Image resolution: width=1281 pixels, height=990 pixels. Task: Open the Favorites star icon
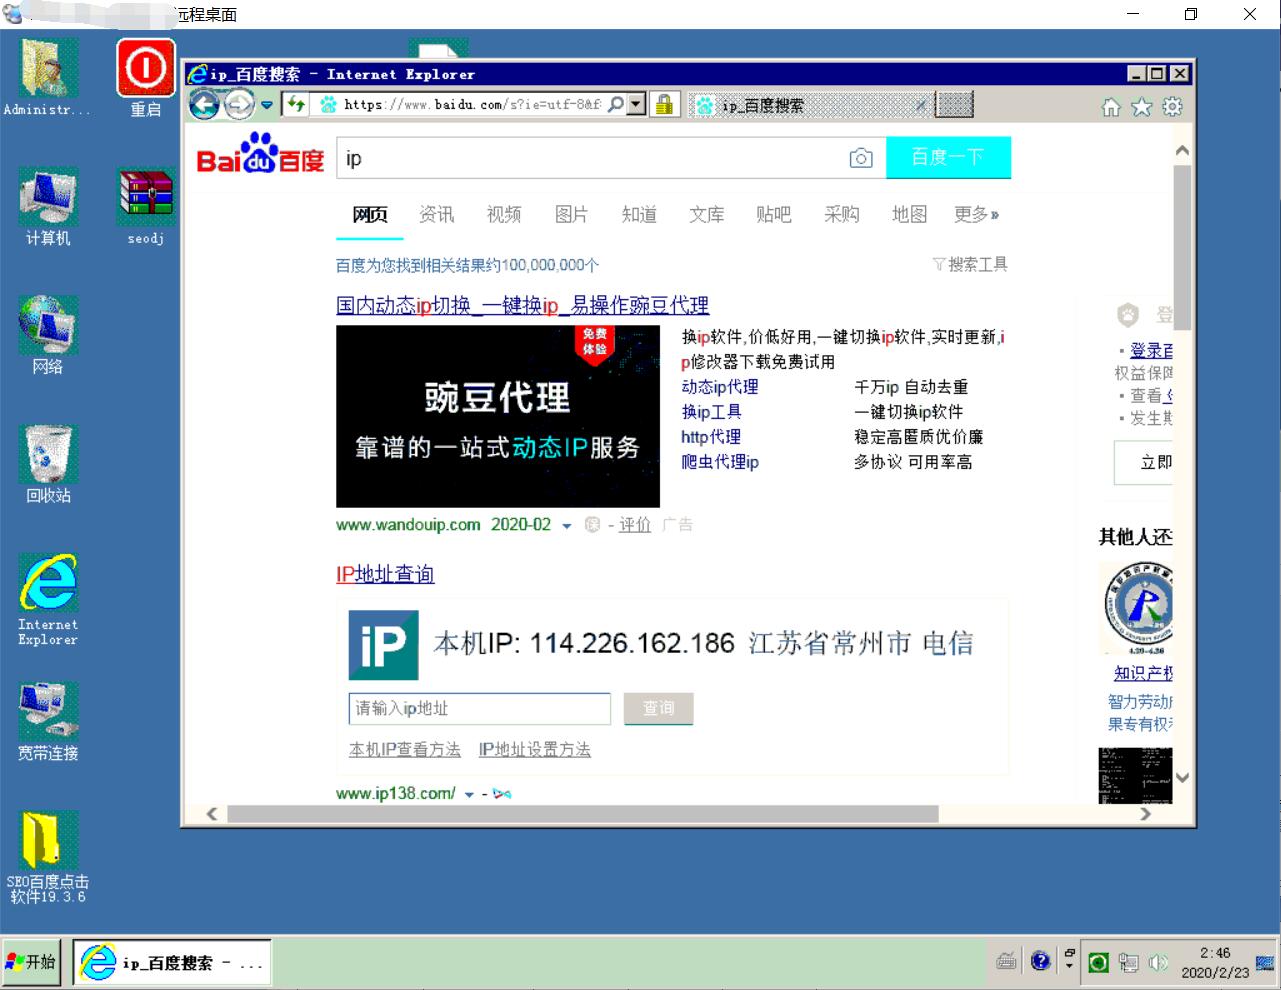(1142, 107)
